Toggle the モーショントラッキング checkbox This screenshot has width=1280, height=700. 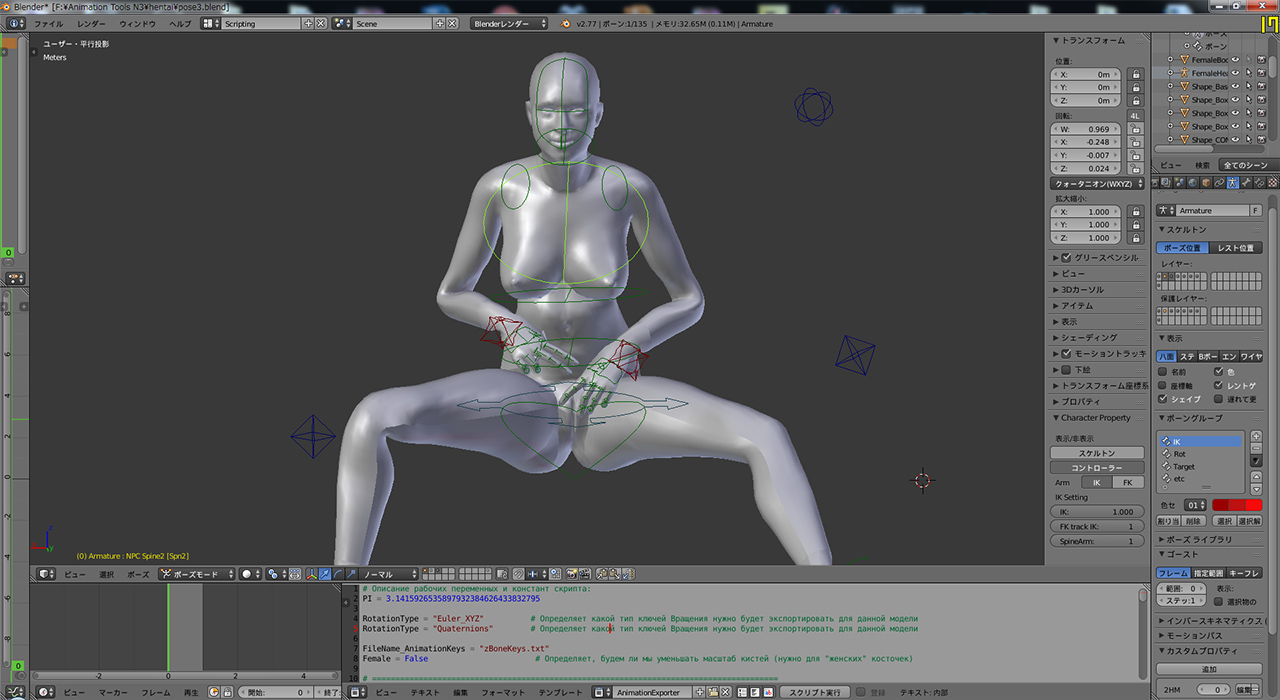pos(1067,353)
